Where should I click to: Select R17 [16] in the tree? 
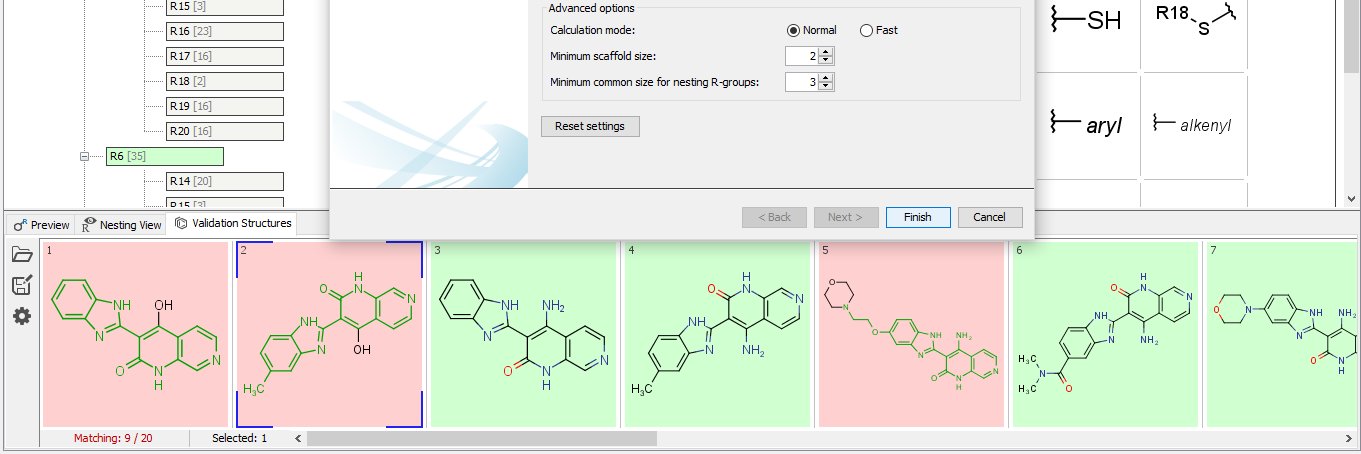225,56
